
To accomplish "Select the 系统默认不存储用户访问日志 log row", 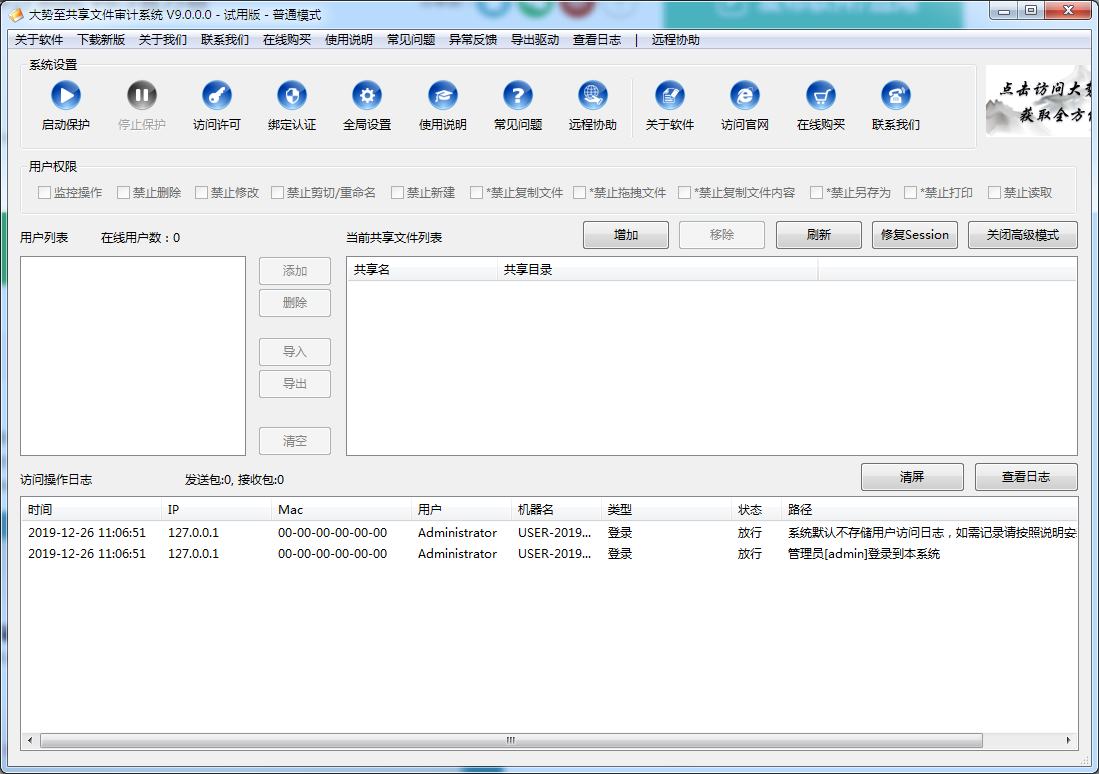I will pyautogui.click(x=550, y=533).
